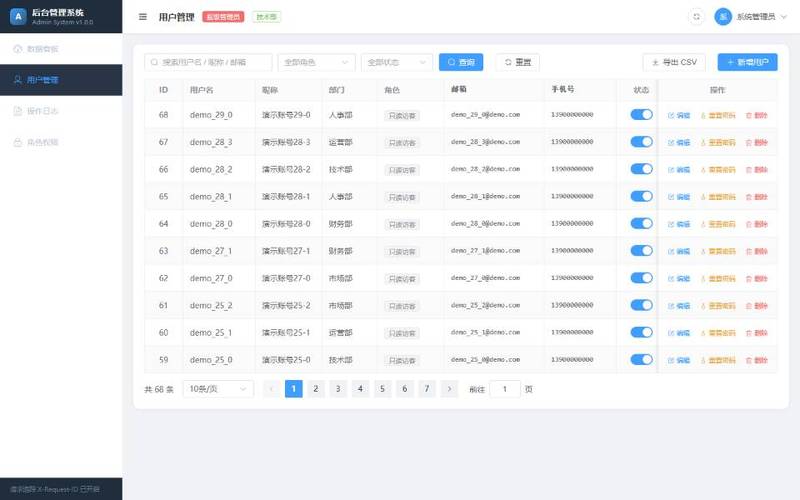This screenshot has width=800, height=500.
Task: Click reset password icon for demo_28_2
Action: [703, 169]
